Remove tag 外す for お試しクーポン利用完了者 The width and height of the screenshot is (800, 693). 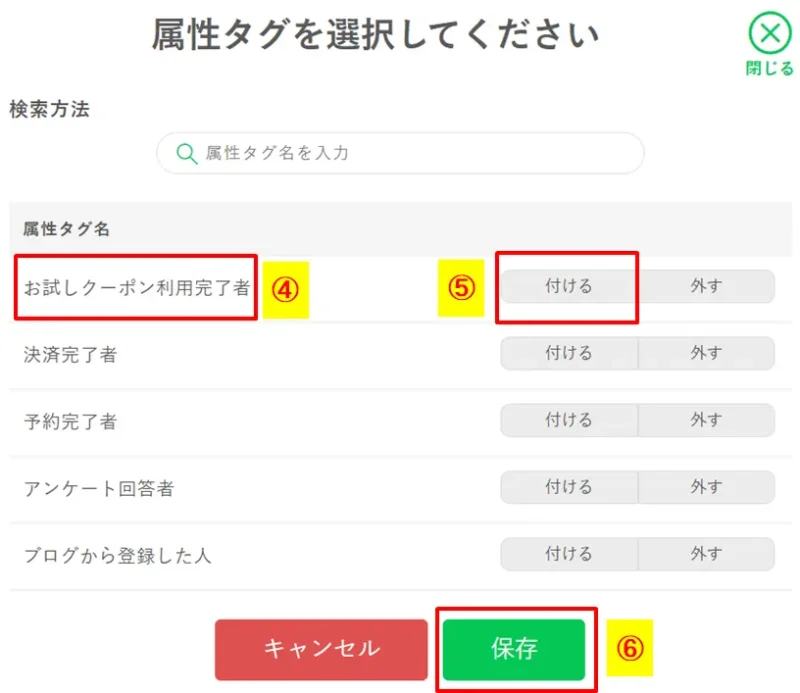(x=707, y=286)
